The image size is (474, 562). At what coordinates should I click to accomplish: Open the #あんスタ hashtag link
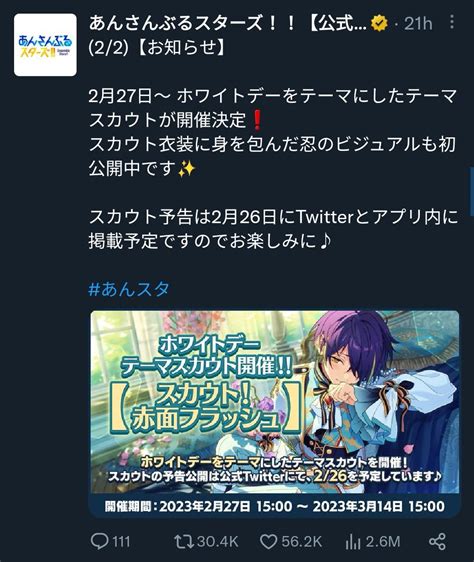tap(128, 289)
